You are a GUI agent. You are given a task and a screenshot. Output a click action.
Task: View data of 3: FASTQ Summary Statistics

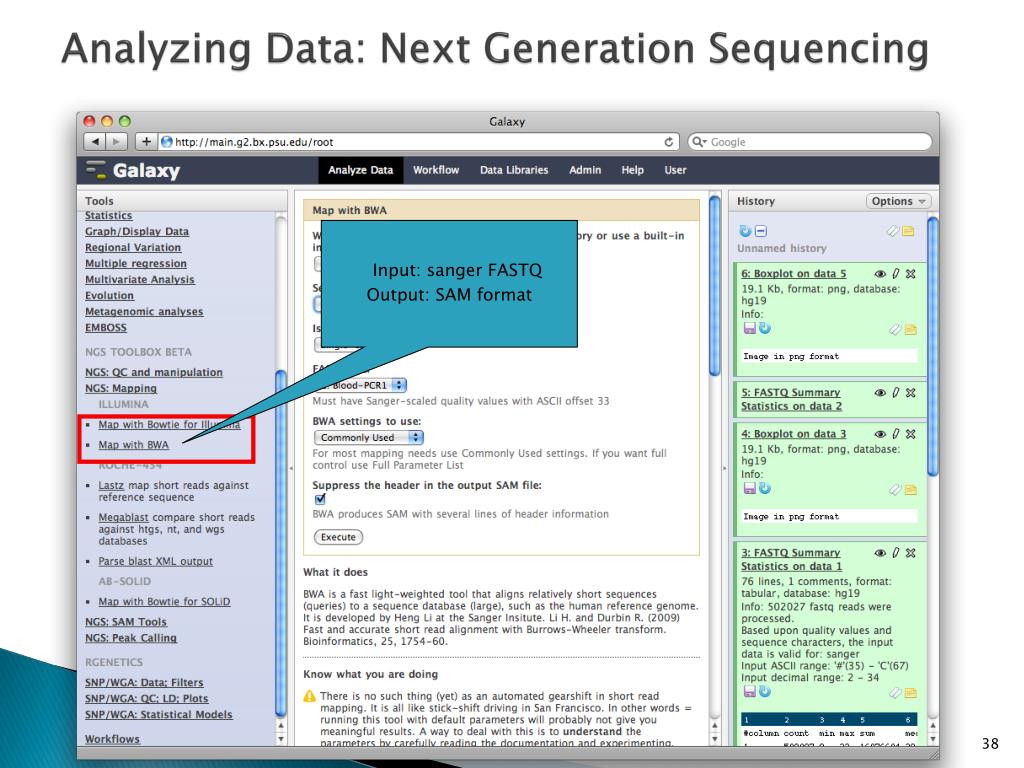(x=880, y=552)
